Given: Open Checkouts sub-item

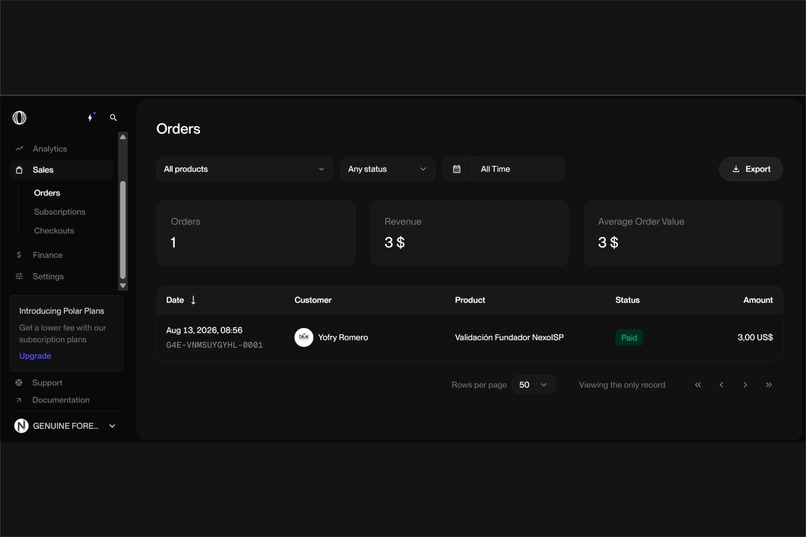Looking at the screenshot, I should click(54, 231).
